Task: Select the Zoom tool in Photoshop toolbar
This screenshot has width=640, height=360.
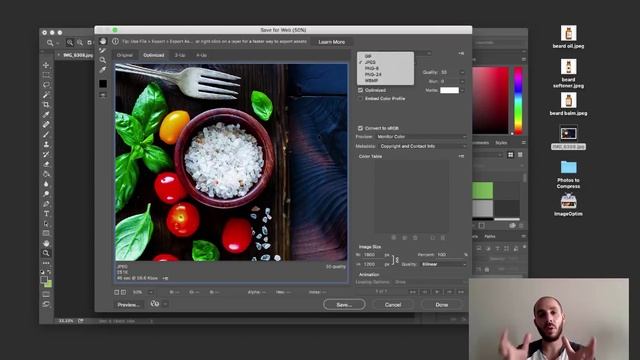Action: [x=46, y=253]
